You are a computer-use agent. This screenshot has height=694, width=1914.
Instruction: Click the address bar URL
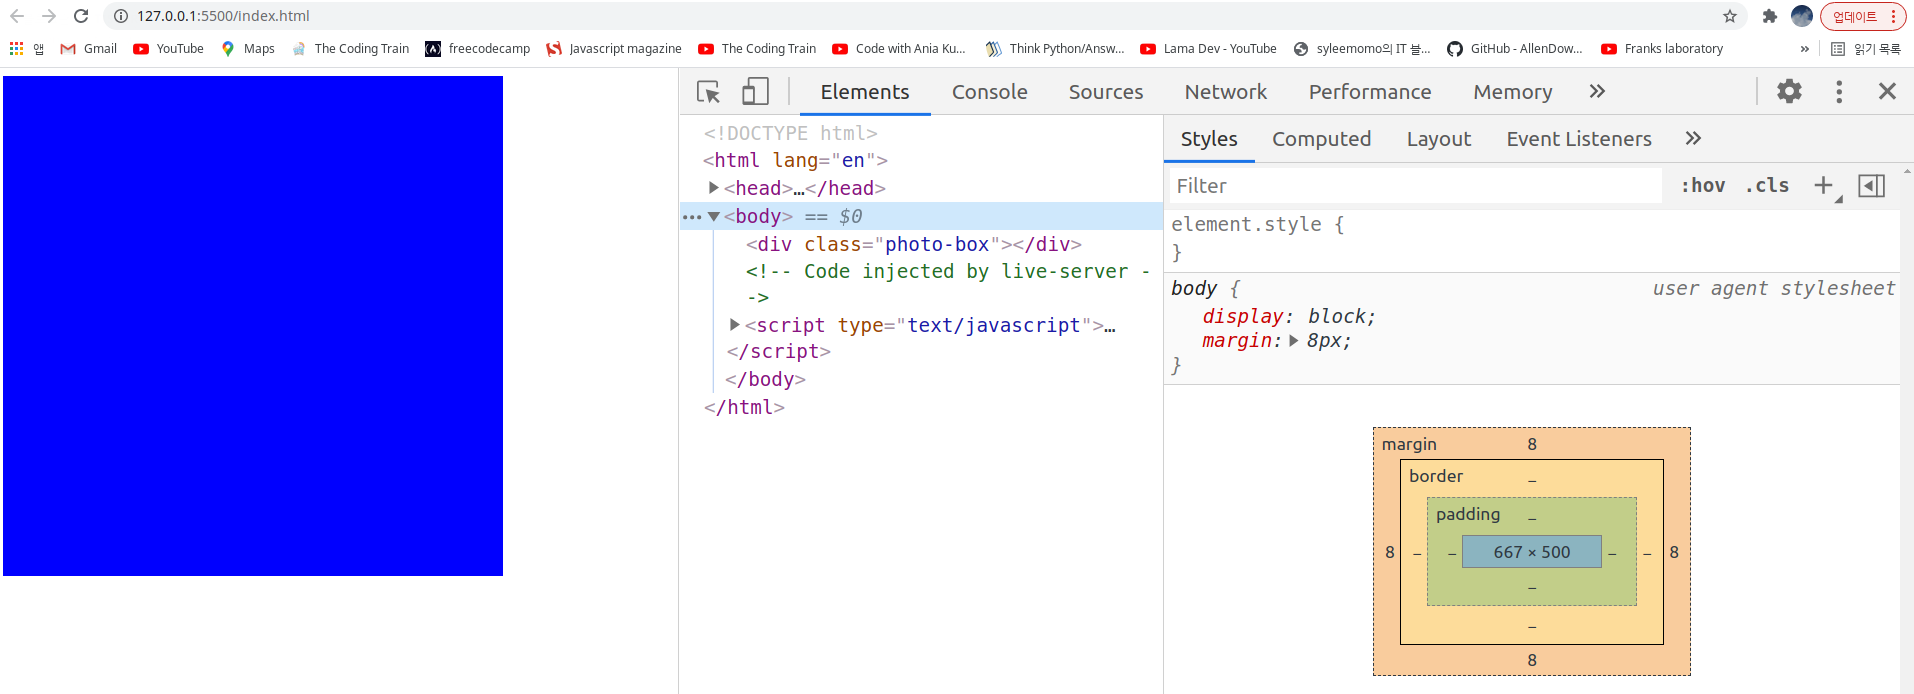pos(223,16)
